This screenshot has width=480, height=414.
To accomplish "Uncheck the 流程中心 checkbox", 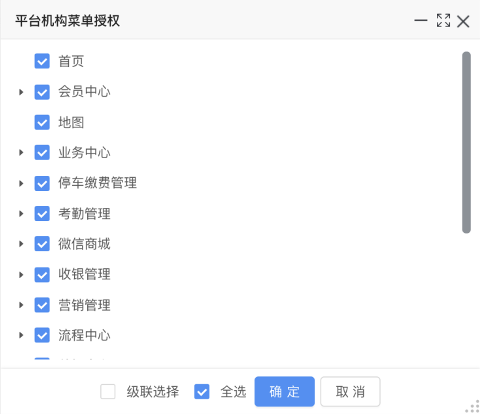I will [x=42, y=335].
